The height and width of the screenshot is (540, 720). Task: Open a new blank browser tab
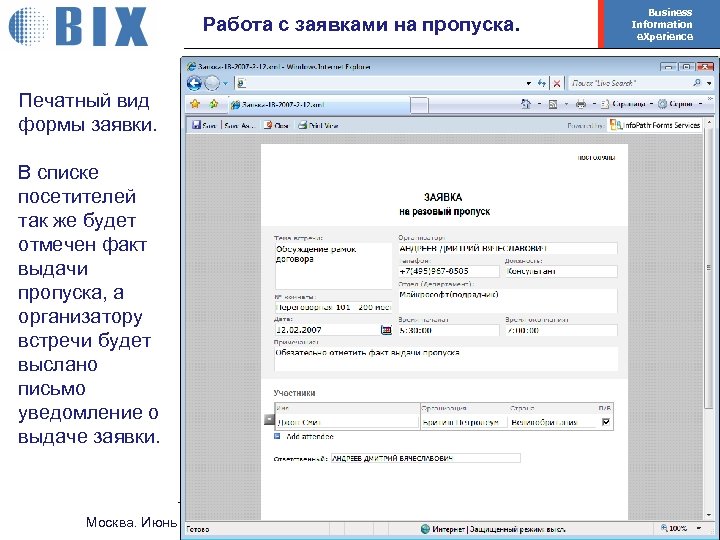click(419, 105)
